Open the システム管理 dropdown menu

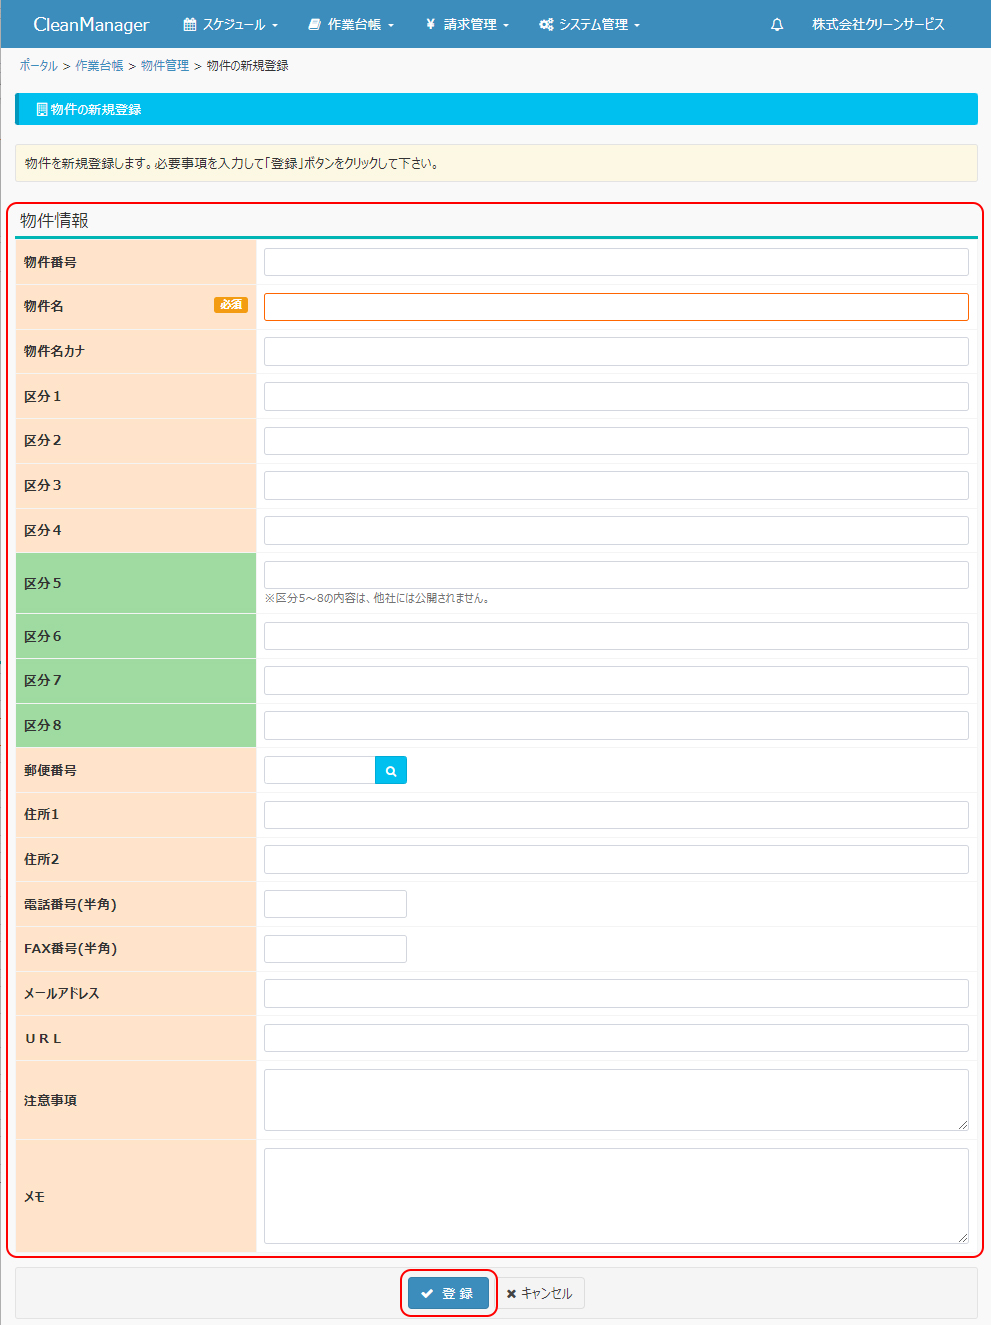click(x=589, y=24)
